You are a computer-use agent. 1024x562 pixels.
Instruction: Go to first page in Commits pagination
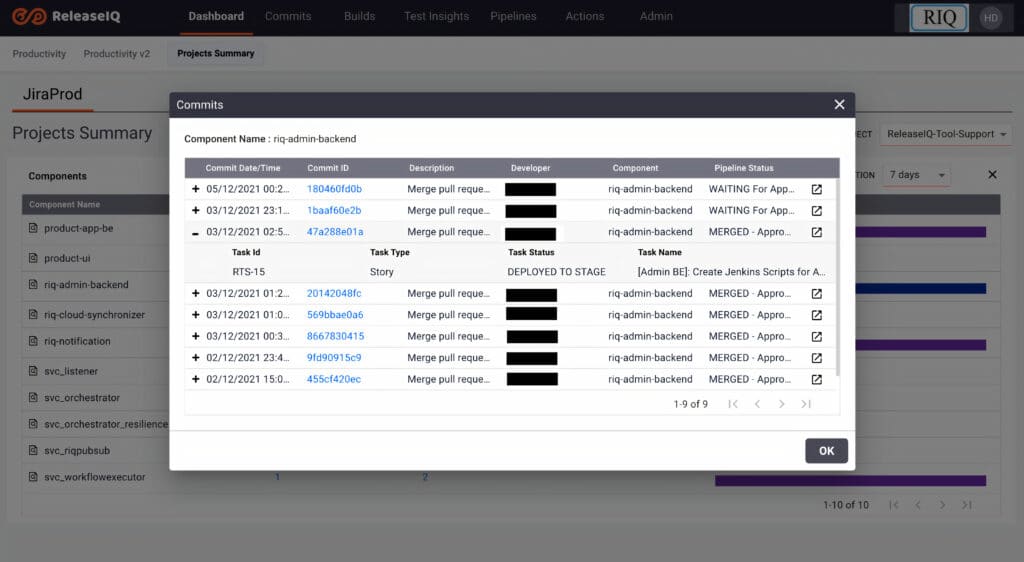733,404
